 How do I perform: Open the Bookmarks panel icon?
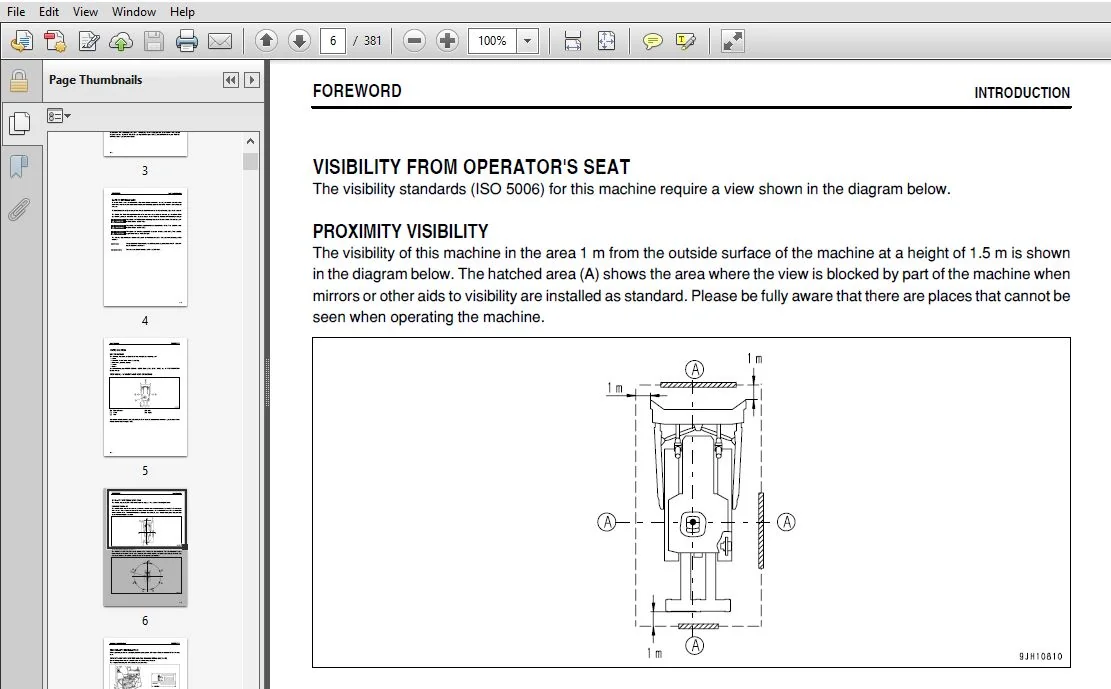[x=19, y=167]
